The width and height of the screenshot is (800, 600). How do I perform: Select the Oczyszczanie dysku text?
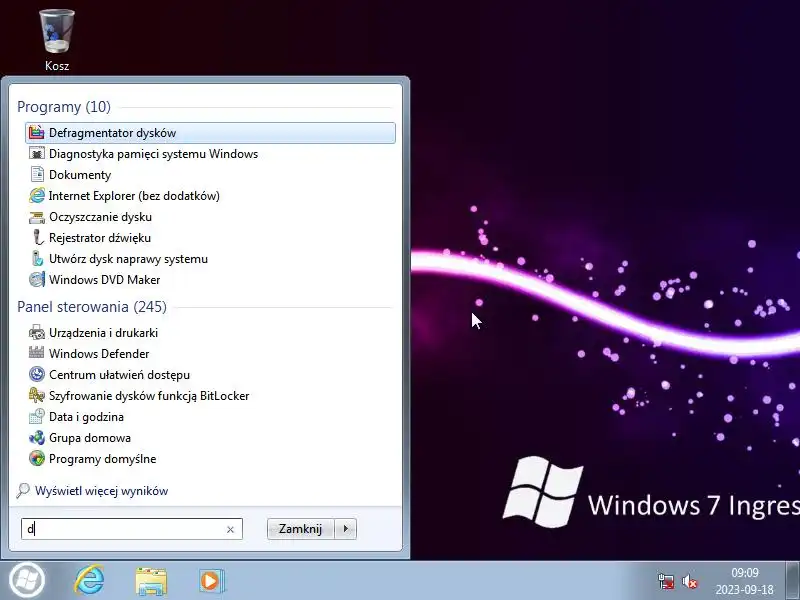point(101,217)
